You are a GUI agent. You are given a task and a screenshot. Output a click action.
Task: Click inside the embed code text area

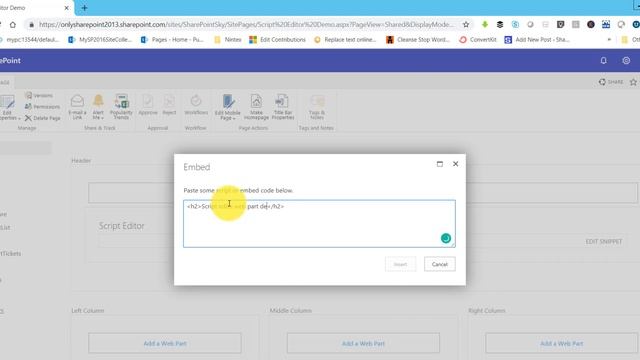tap(319, 224)
